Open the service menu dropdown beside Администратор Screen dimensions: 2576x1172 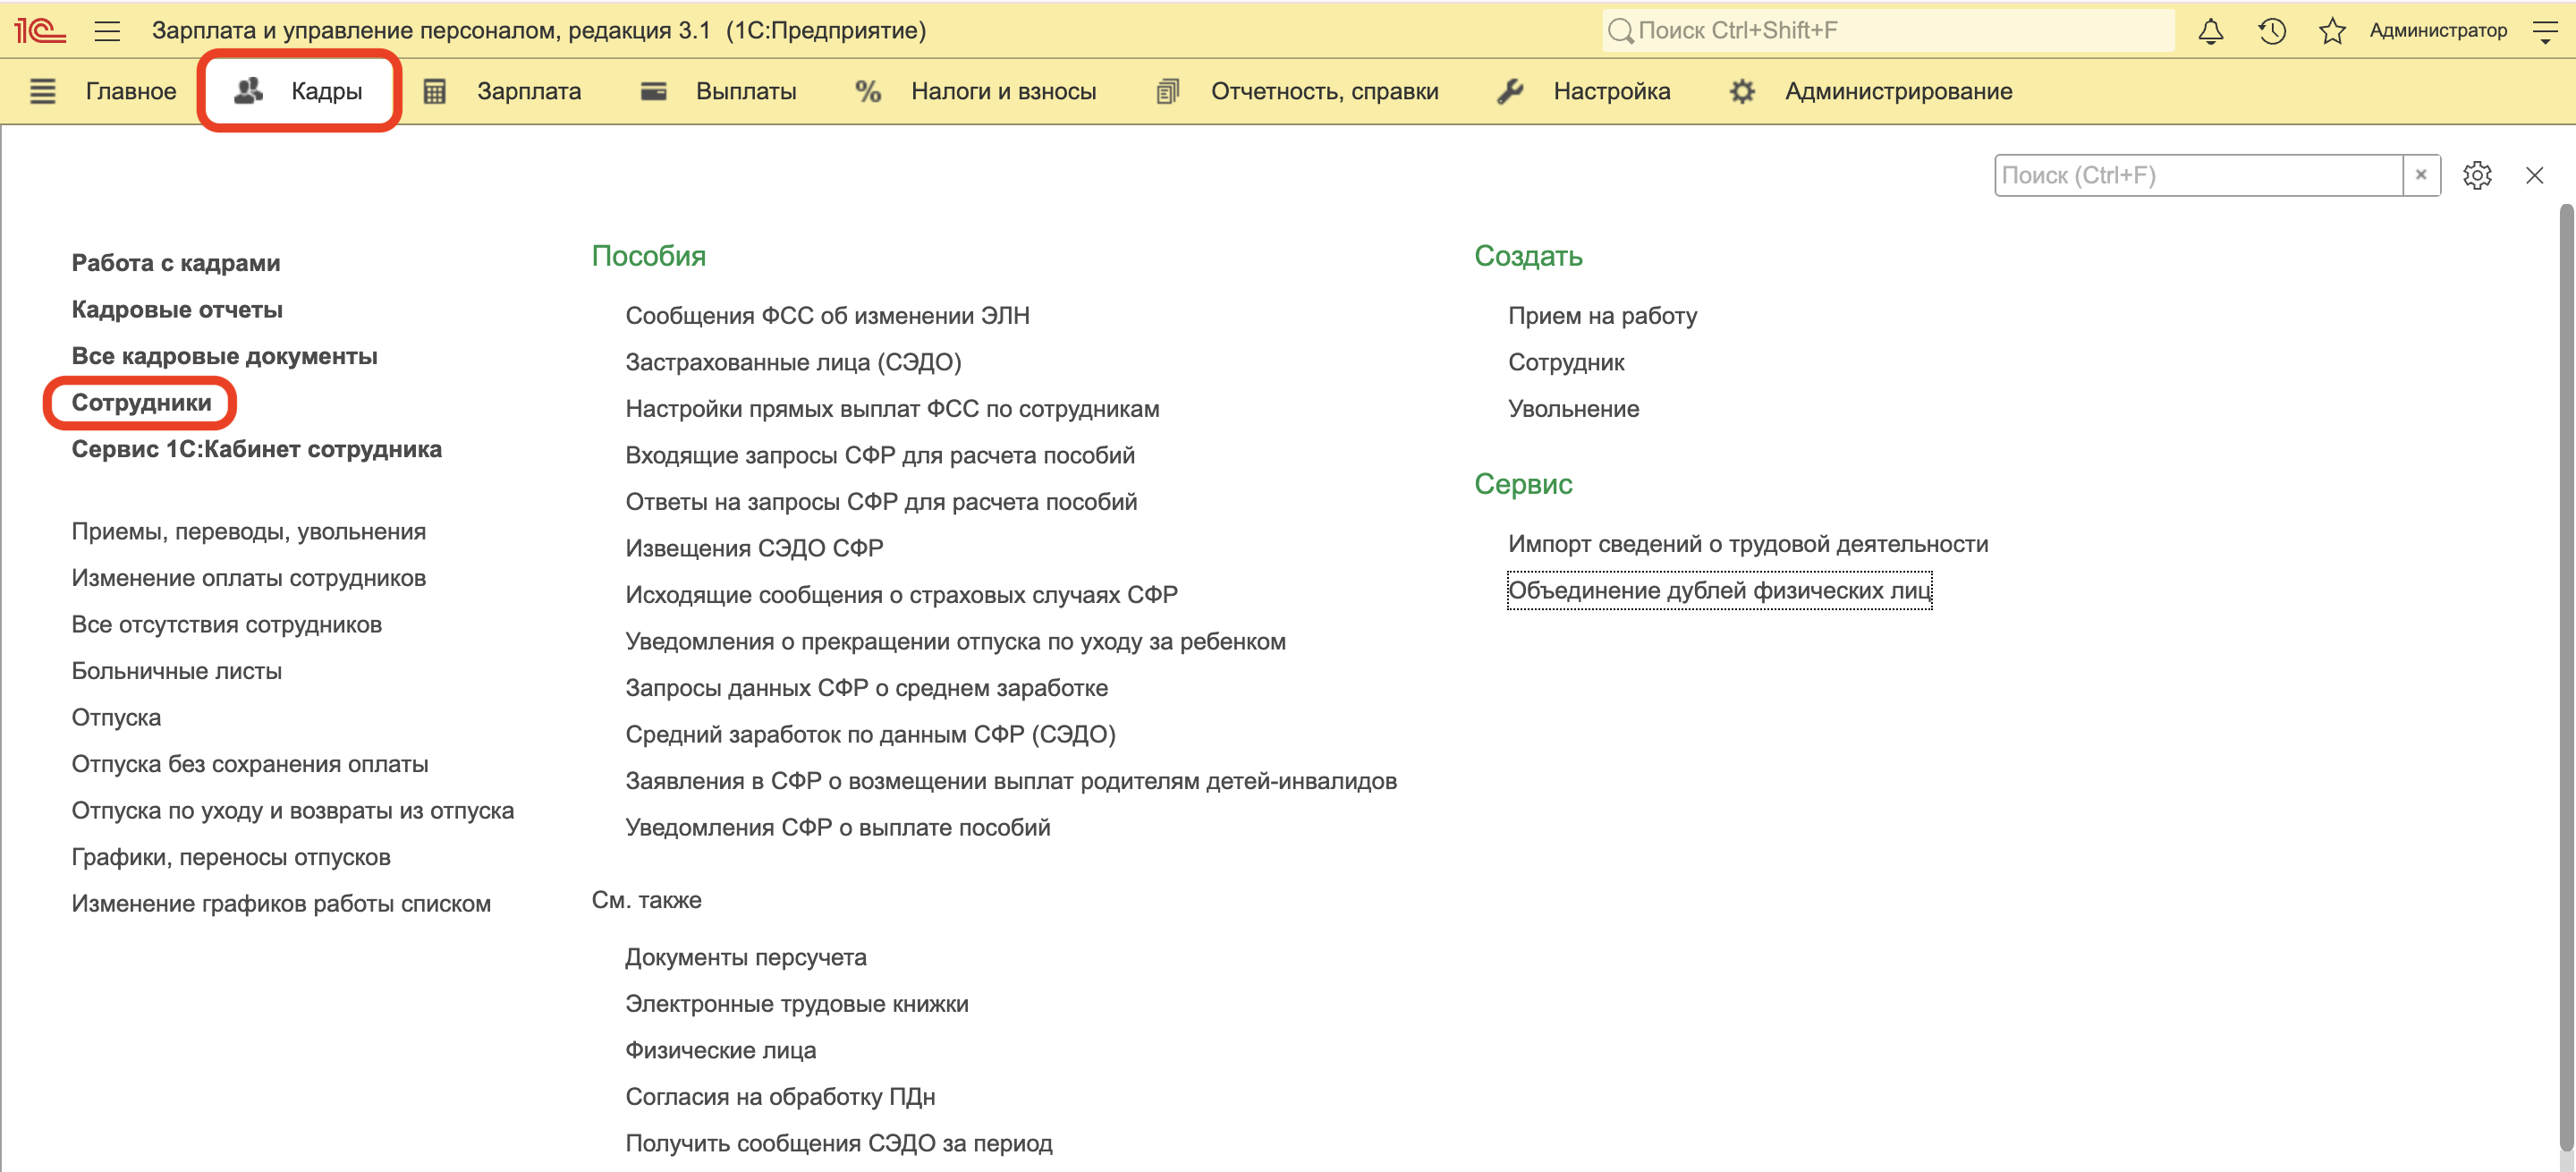(x=2545, y=31)
